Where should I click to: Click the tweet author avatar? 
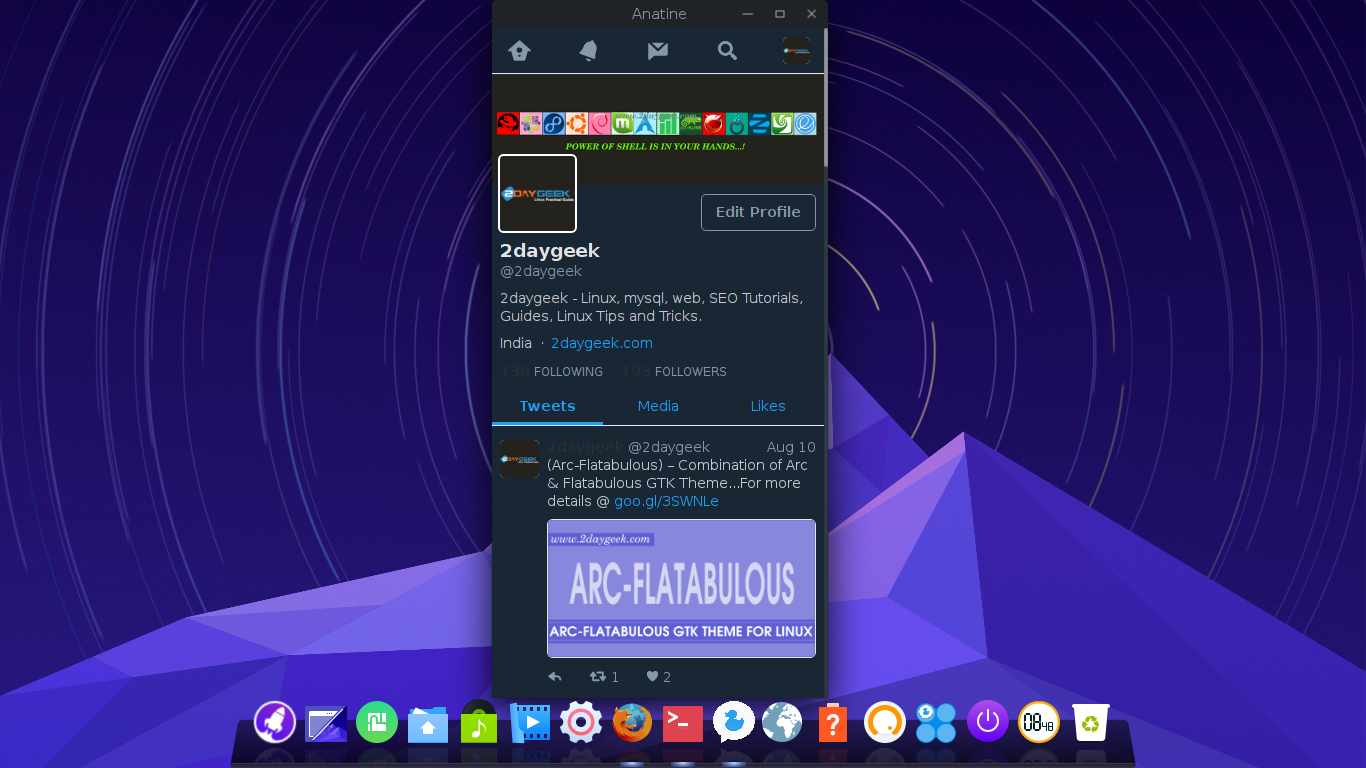(x=519, y=459)
